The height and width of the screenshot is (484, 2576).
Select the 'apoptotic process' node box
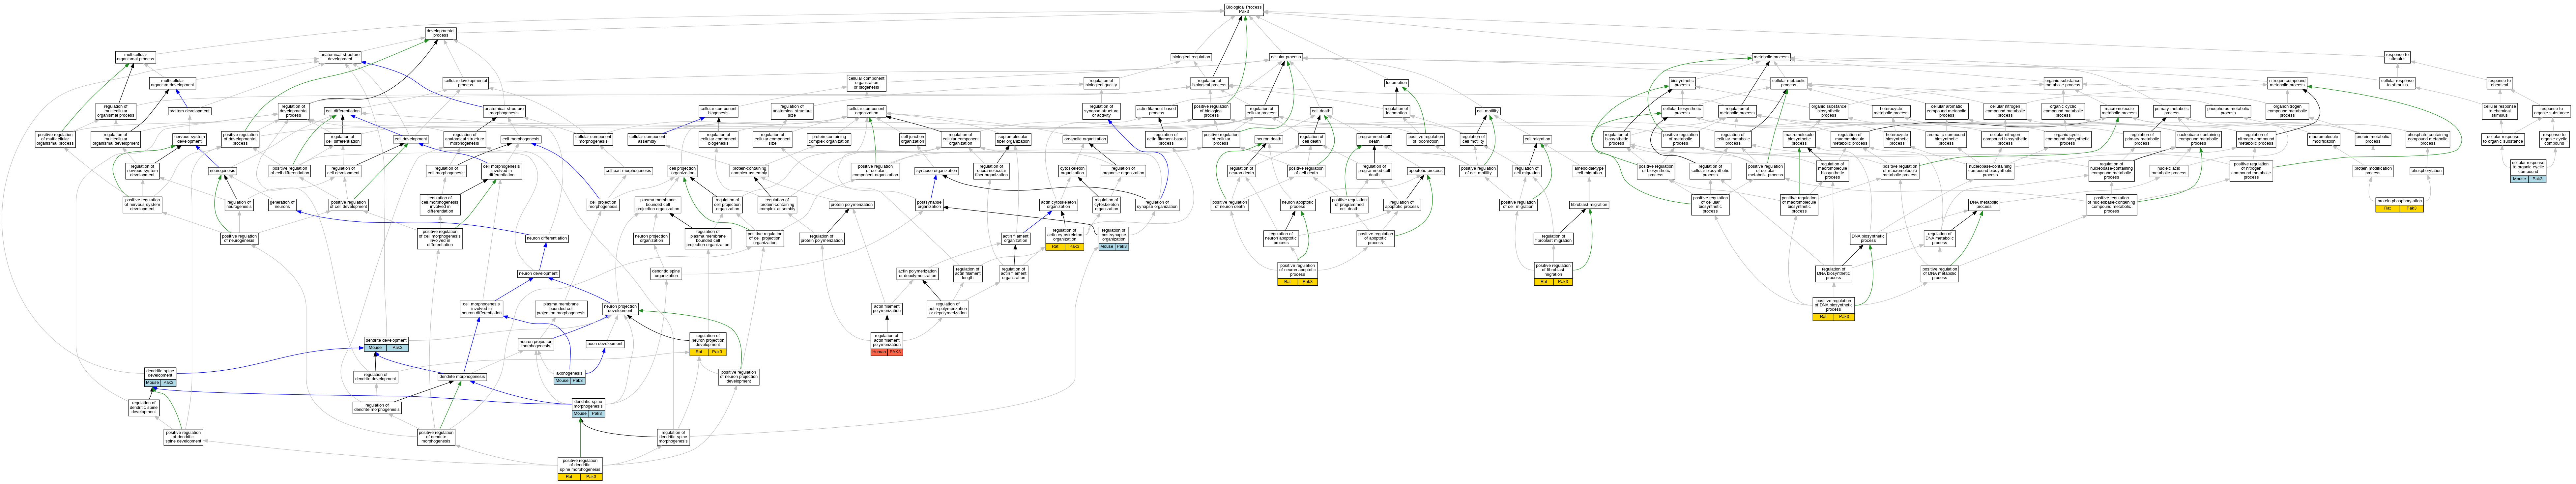coord(1425,171)
